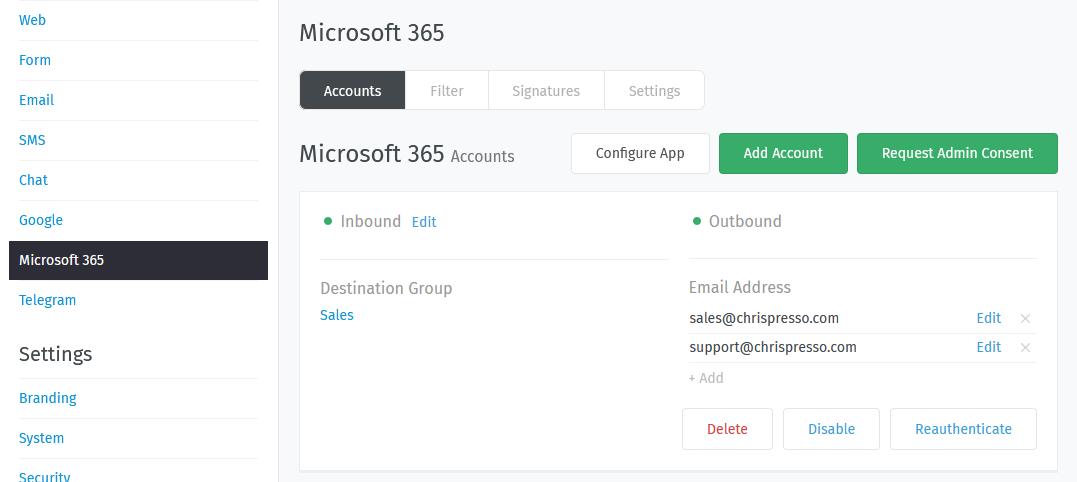Open Form channel in sidebar
Image resolution: width=1077 pixels, height=482 pixels.
click(35, 60)
